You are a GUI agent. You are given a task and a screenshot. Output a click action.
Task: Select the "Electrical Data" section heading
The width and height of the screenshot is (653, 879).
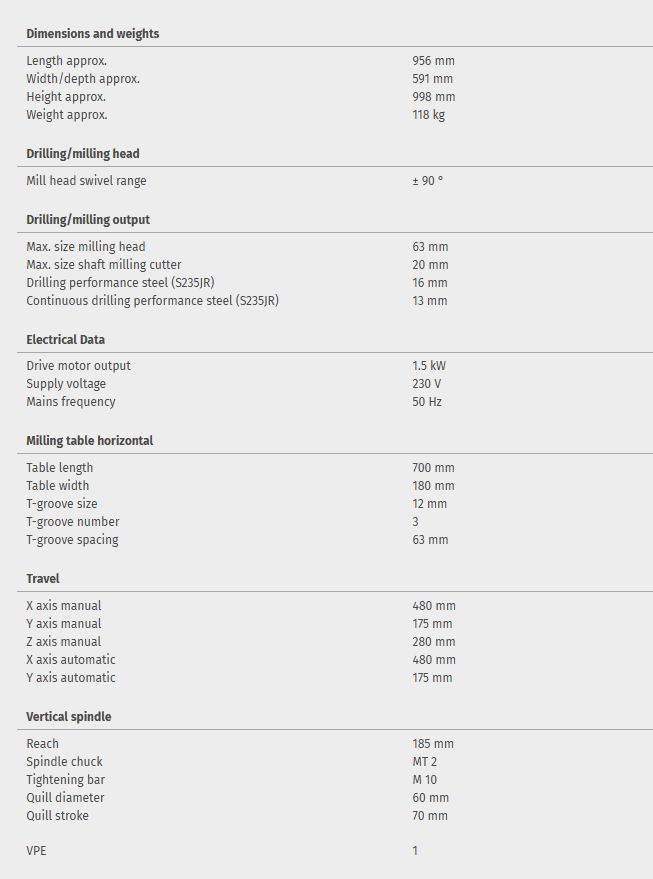pyautogui.click(x=65, y=340)
